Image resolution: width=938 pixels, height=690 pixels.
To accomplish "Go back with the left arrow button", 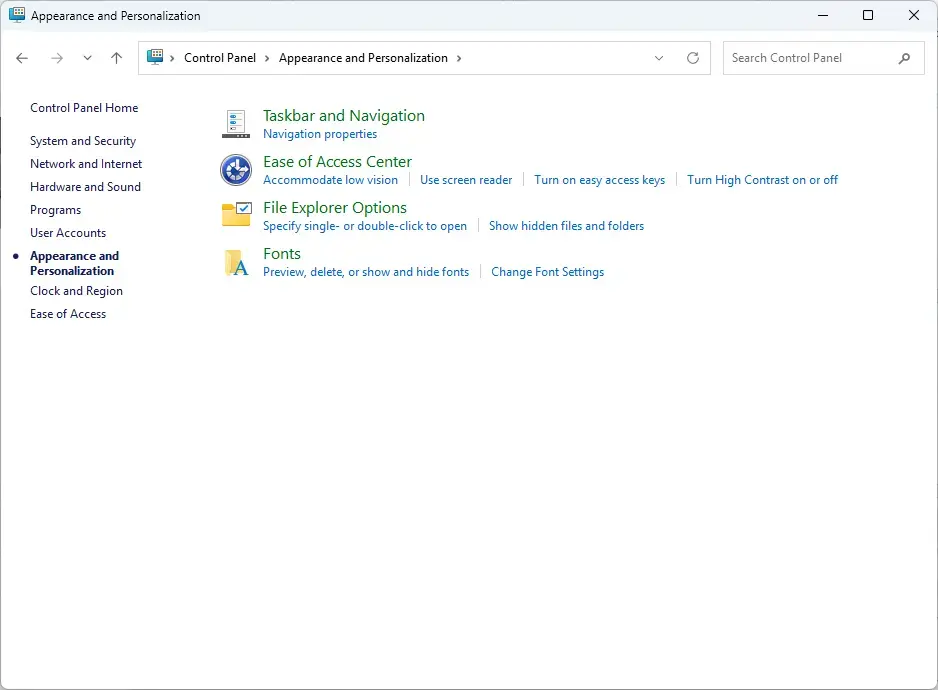I will coord(22,58).
